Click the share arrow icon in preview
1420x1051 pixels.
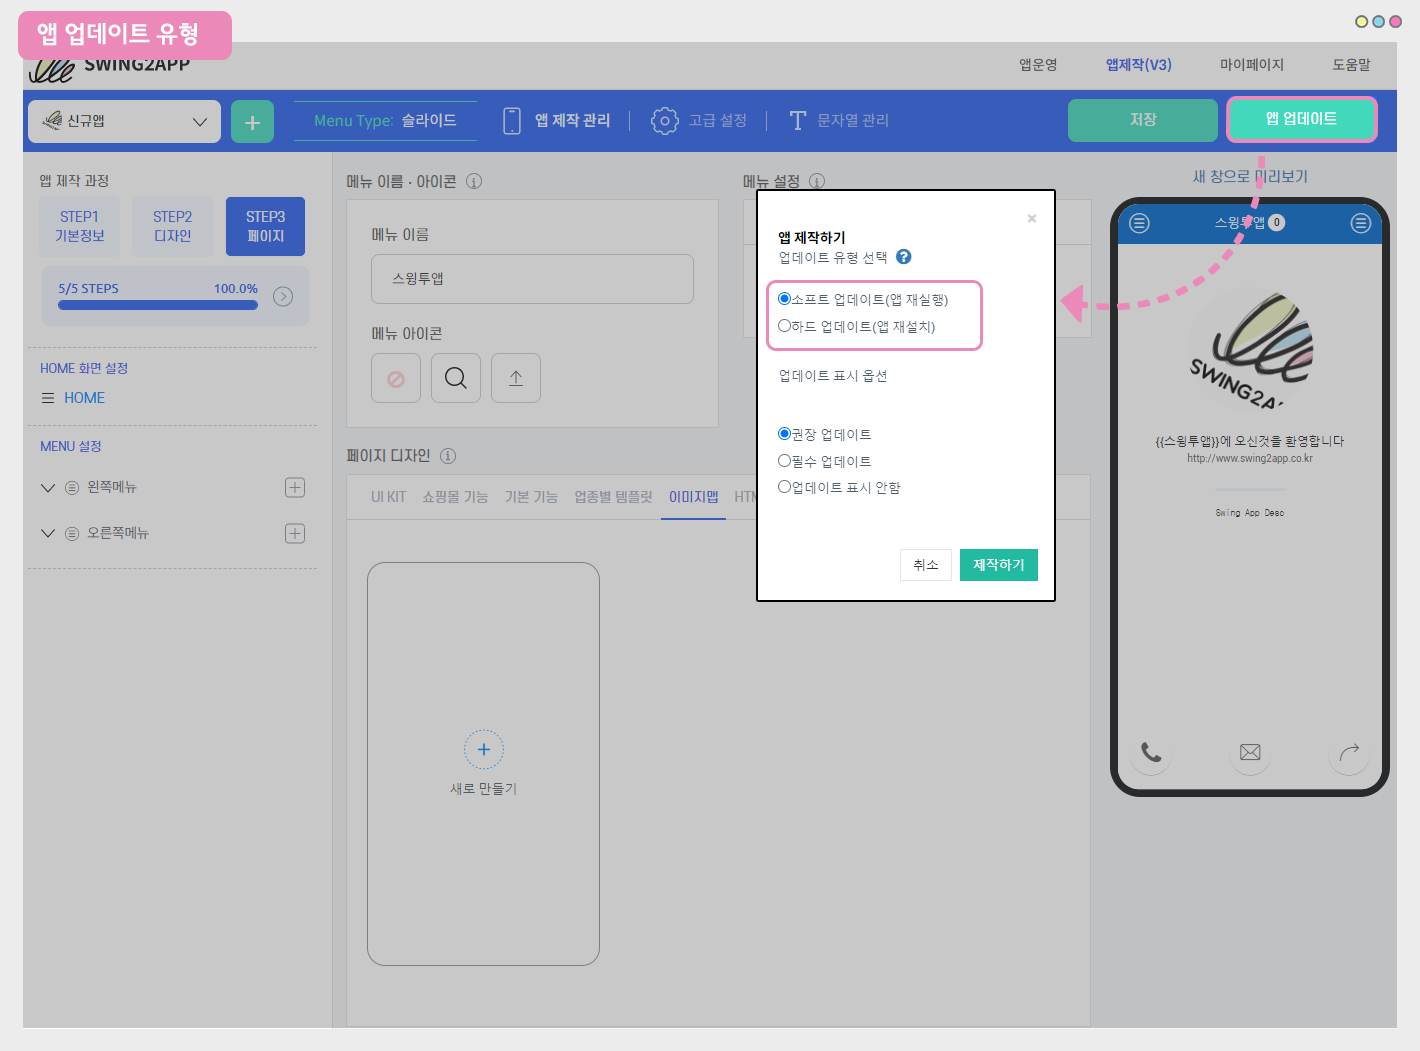pyautogui.click(x=1349, y=752)
